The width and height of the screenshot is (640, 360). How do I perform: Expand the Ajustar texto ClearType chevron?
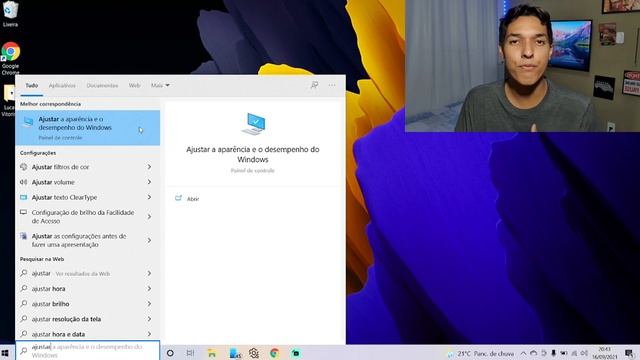[x=149, y=197]
